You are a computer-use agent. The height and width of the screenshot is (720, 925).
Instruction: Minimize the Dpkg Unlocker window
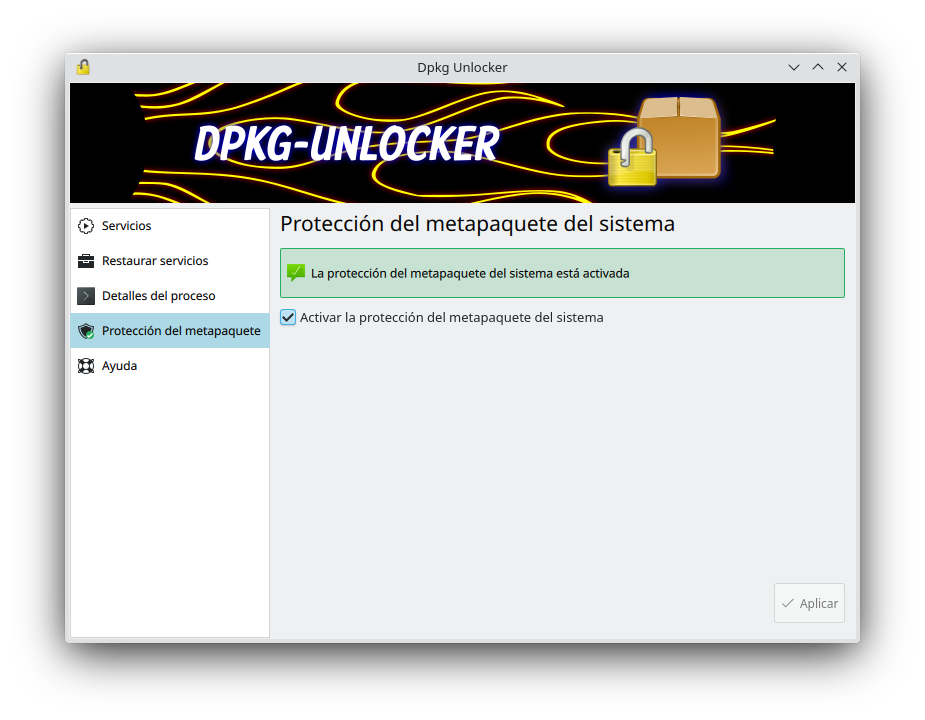[794, 67]
